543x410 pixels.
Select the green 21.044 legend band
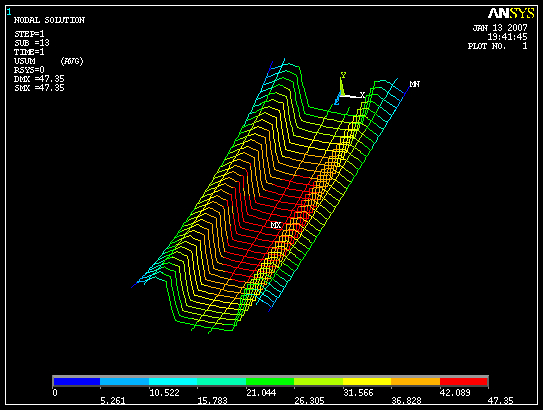click(270, 382)
